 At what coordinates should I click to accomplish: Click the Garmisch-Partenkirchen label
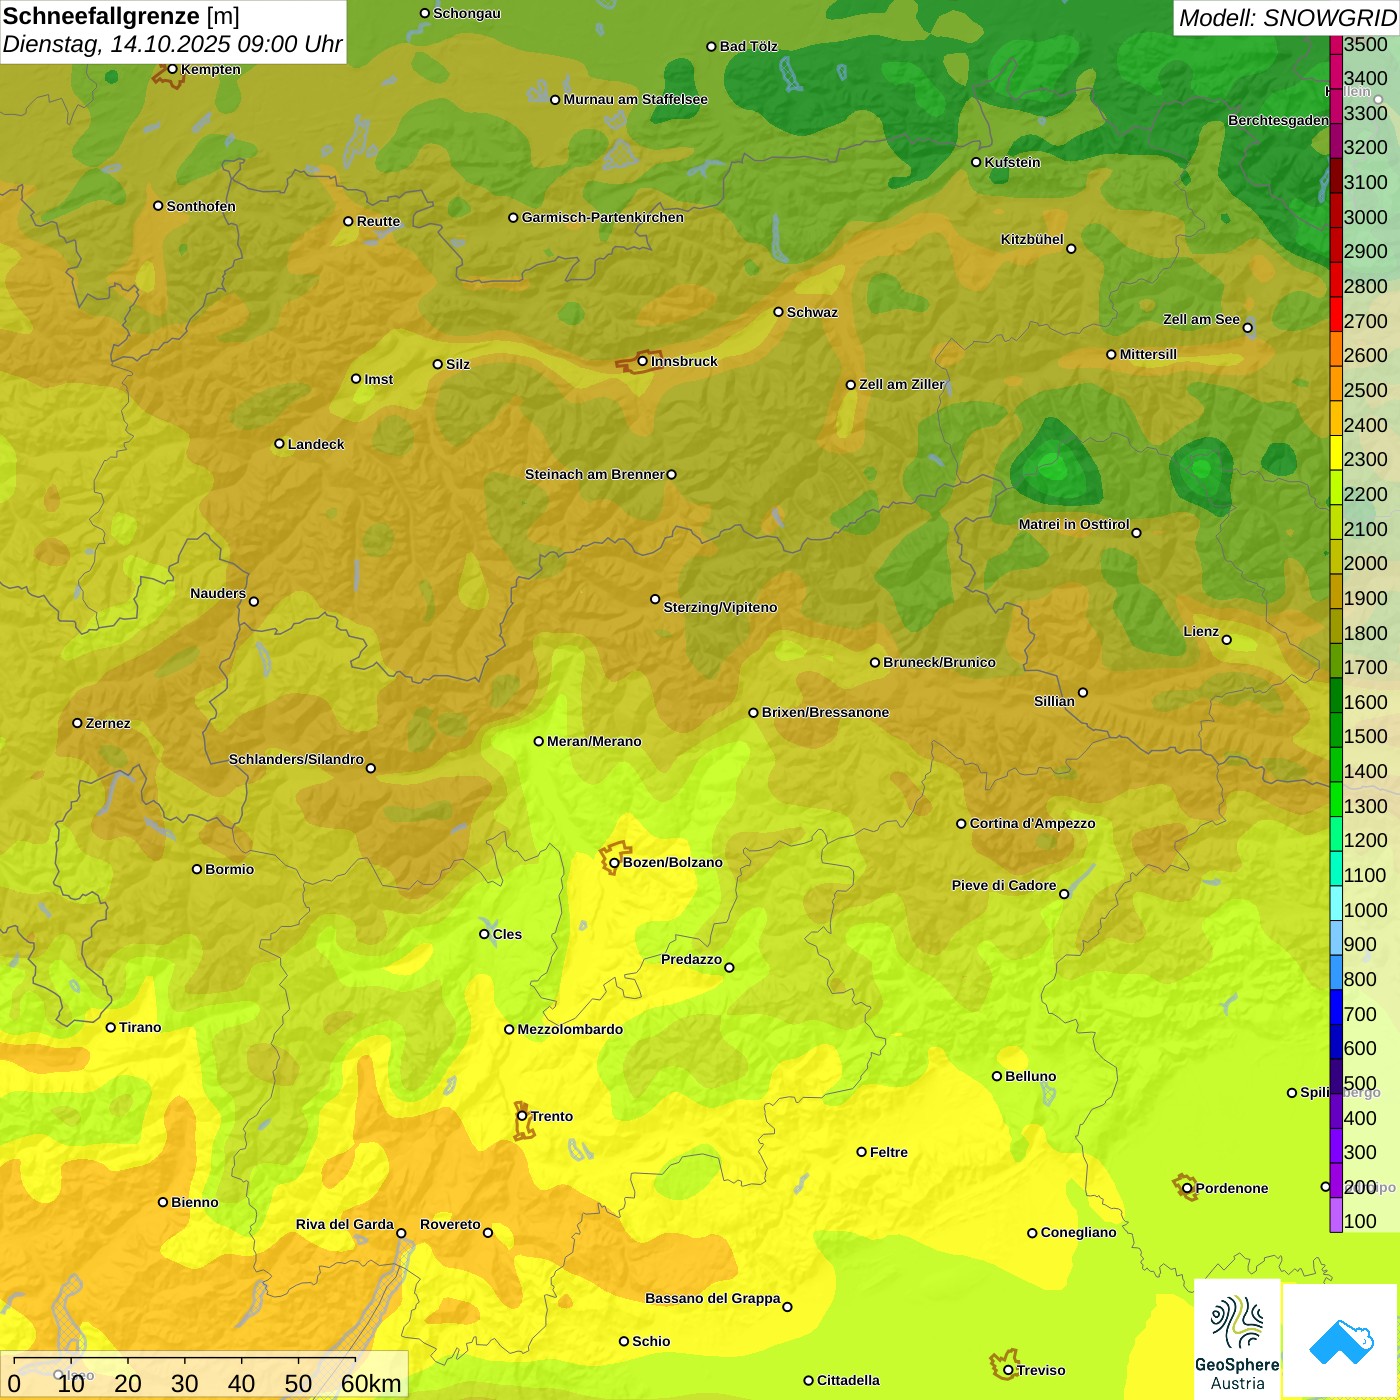pyautogui.click(x=603, y=217)
